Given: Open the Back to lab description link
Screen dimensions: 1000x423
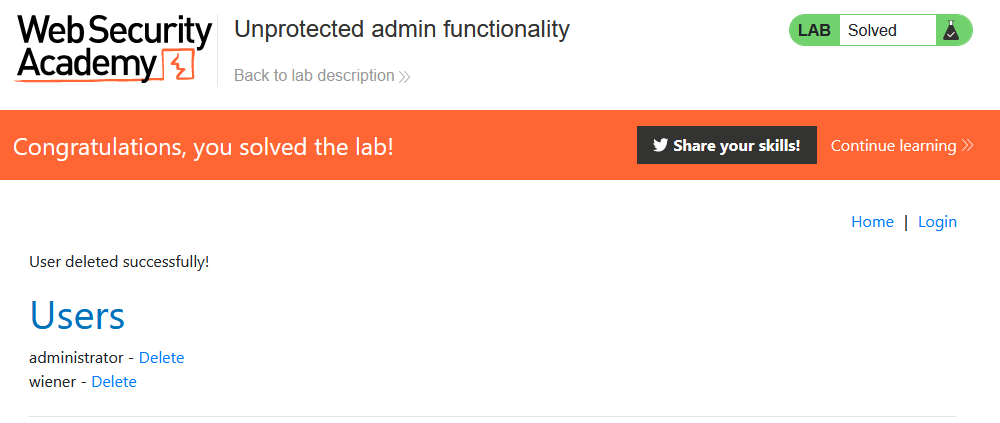Looking at the screenshot, I should tap(314, 76).
